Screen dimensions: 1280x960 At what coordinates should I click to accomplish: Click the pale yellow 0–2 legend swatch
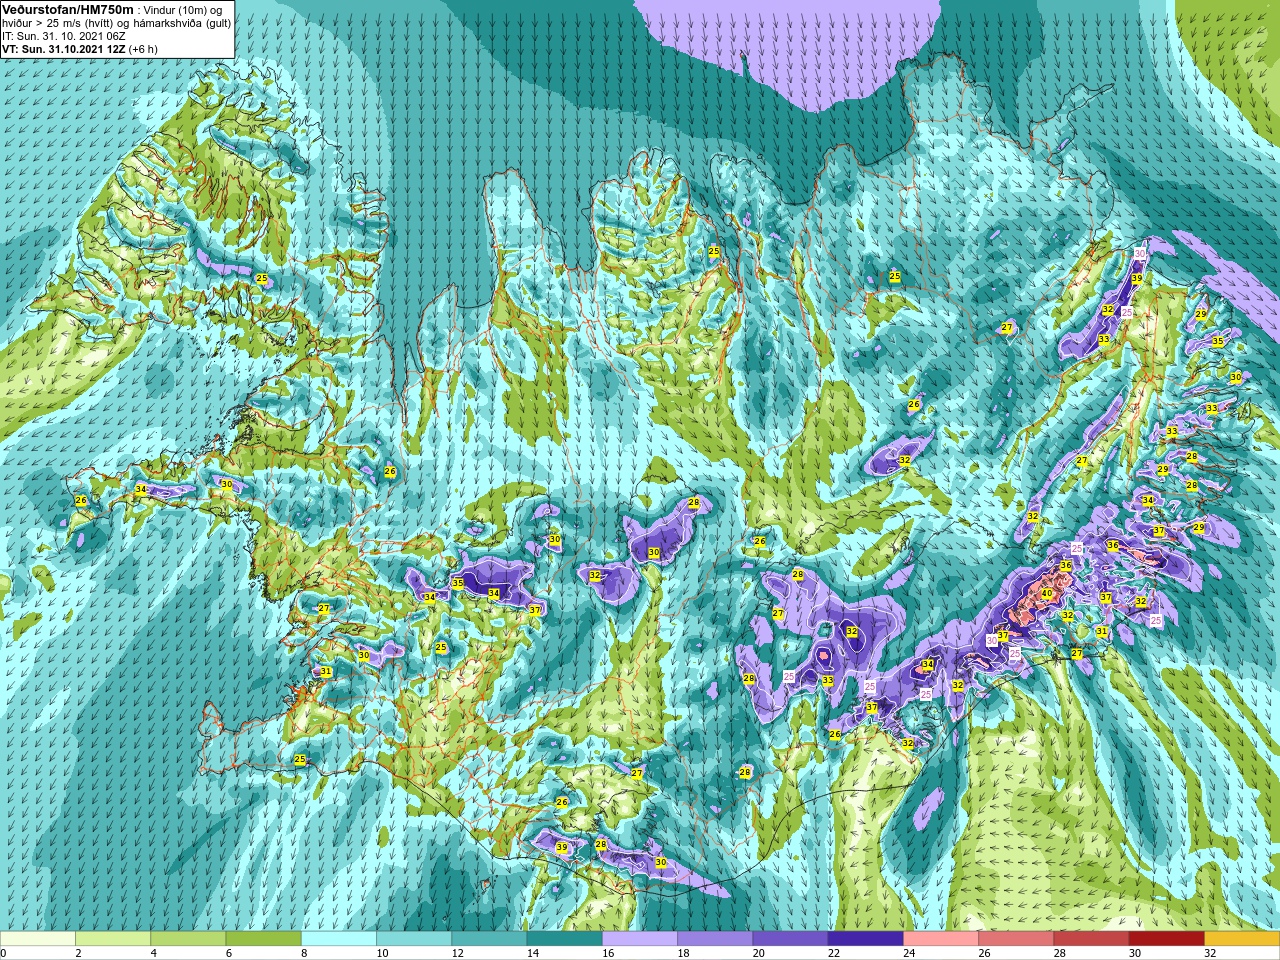pos(38,939)
